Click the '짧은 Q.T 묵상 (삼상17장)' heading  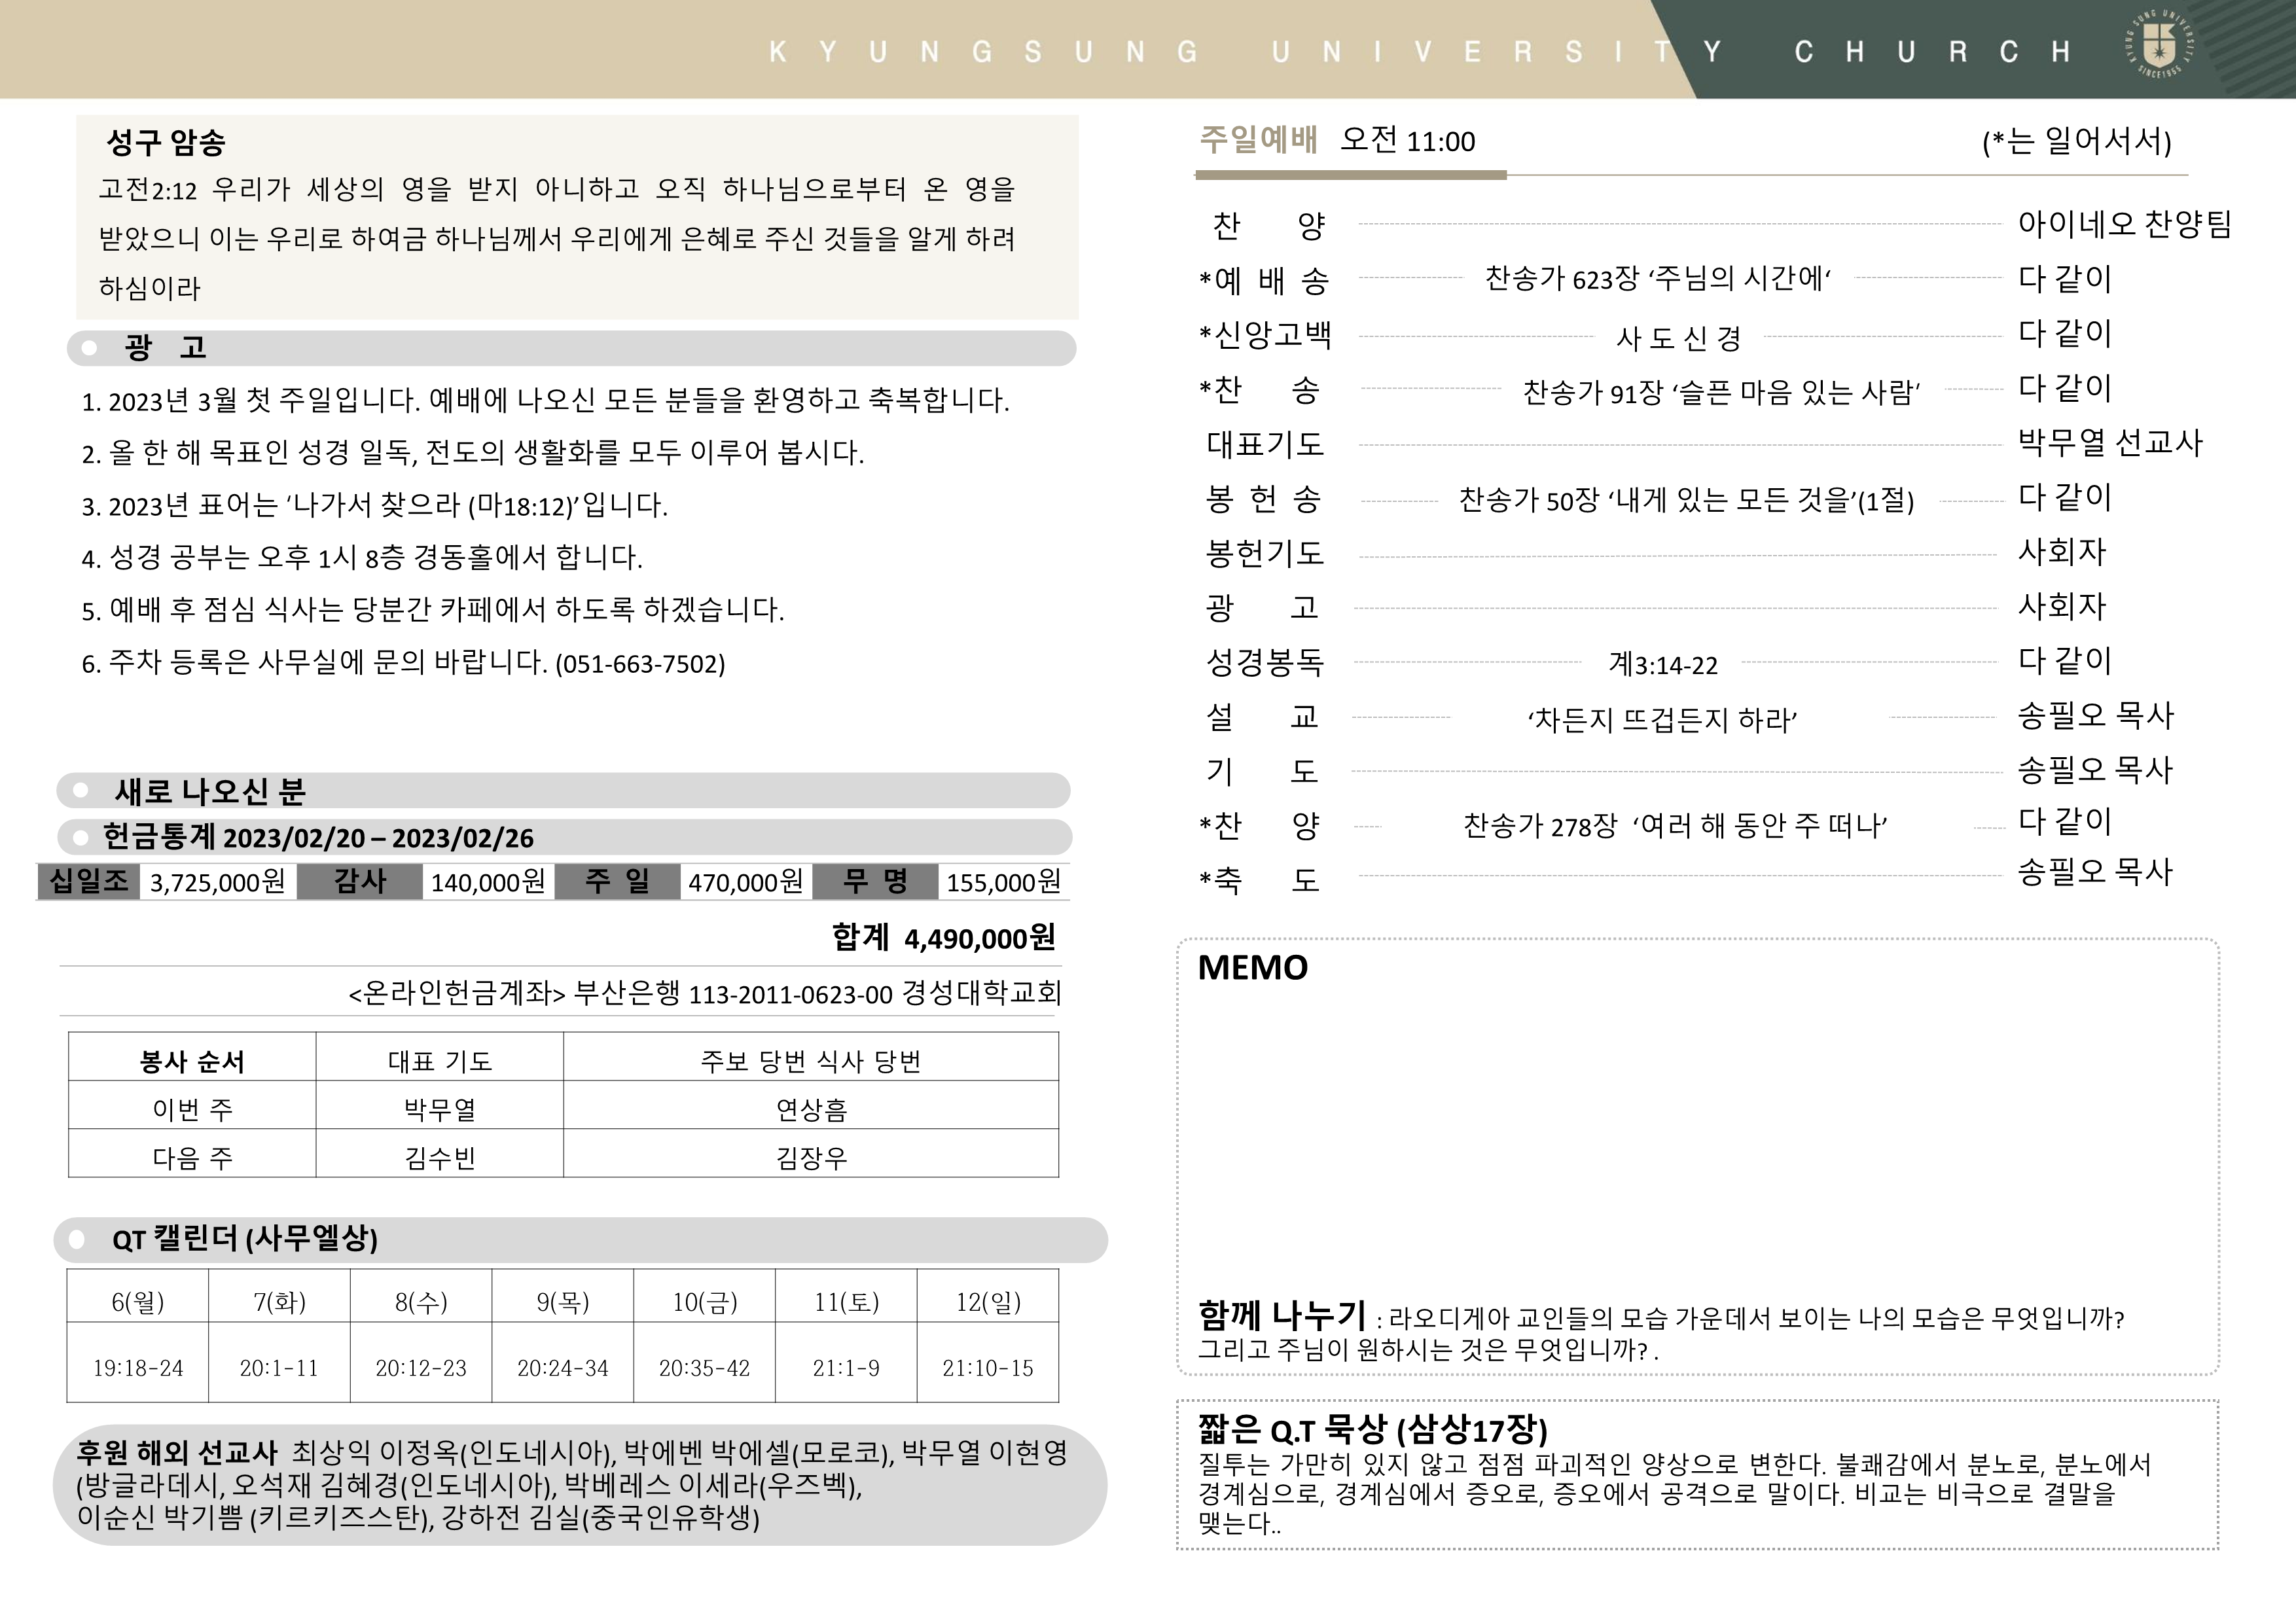1373,1429
